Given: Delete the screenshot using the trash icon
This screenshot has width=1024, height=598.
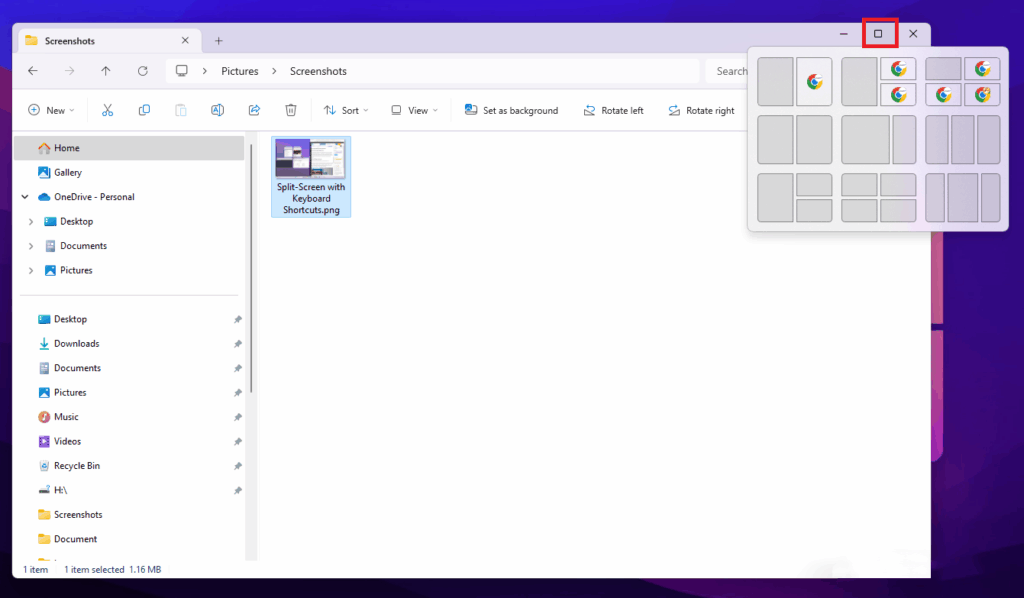Looking at the screenshot, I should pos(291,110).
